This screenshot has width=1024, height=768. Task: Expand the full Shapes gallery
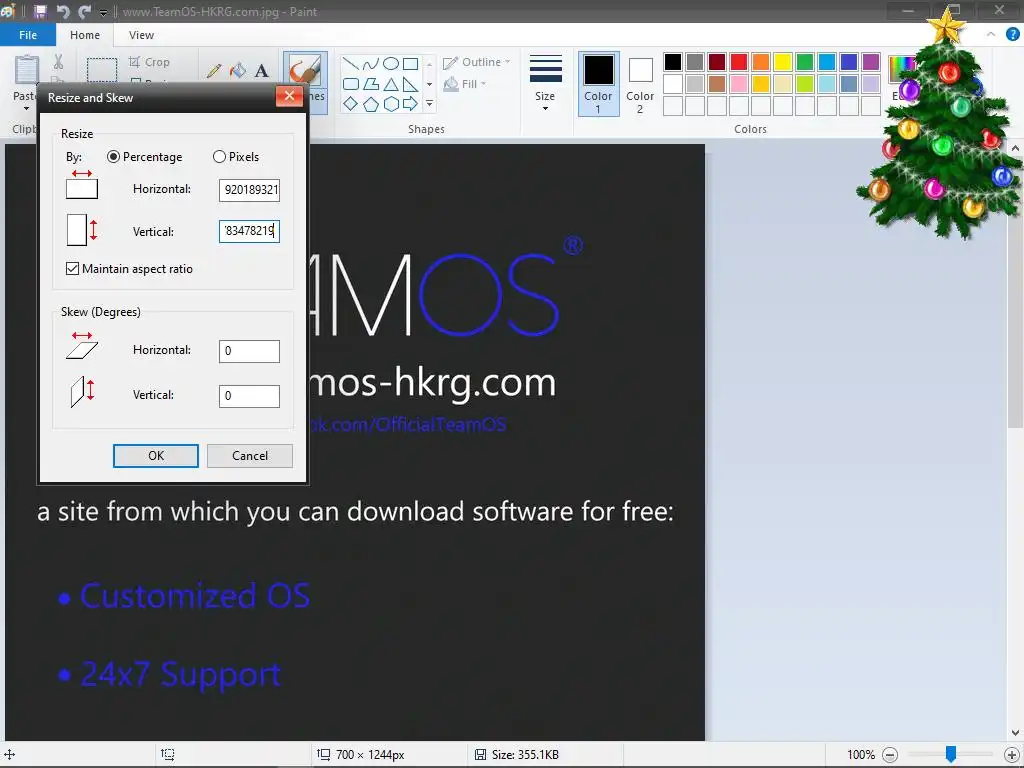[x=429, y=104]
